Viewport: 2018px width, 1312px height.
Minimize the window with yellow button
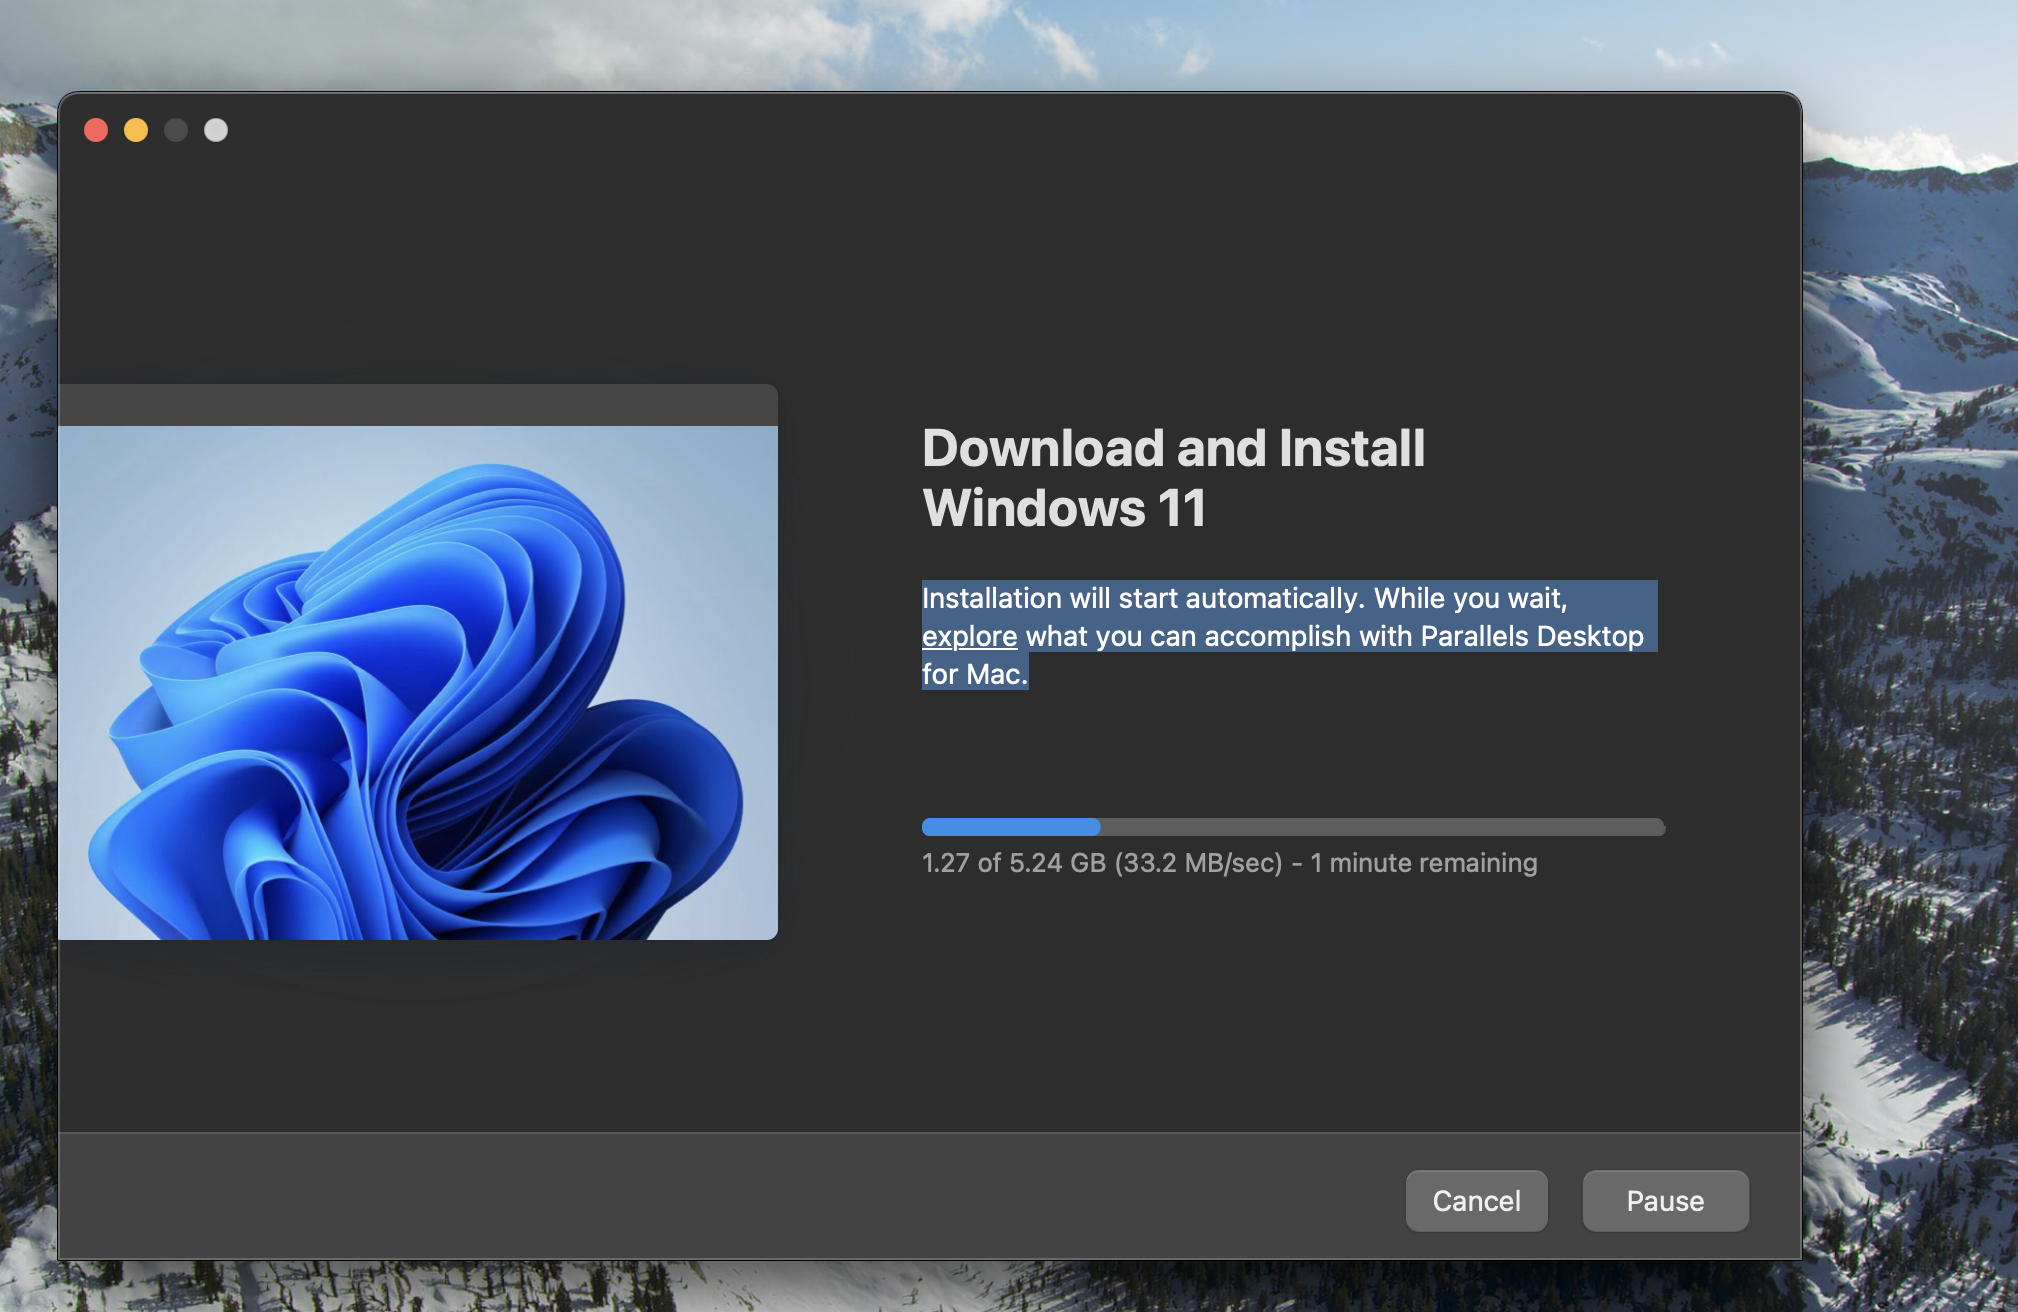(136, 130)
